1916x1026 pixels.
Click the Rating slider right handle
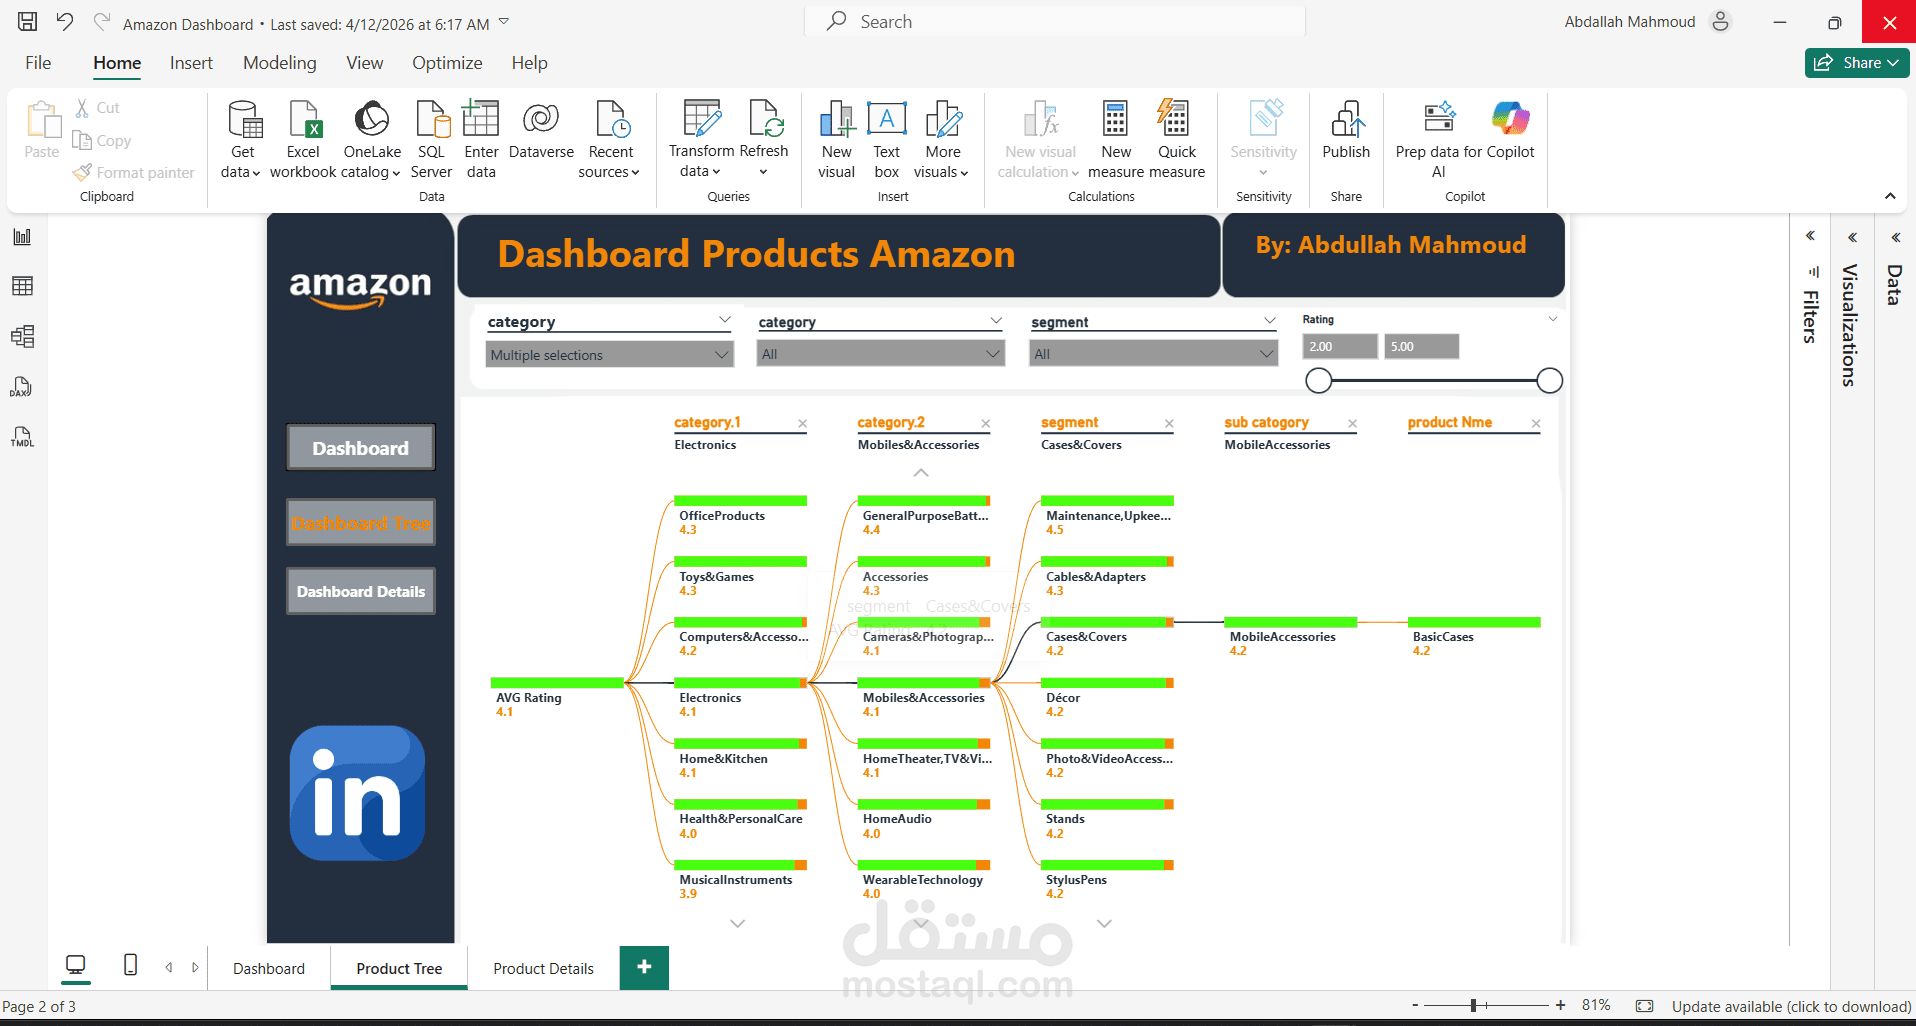pyautogui.click(x=1549, y=380)
